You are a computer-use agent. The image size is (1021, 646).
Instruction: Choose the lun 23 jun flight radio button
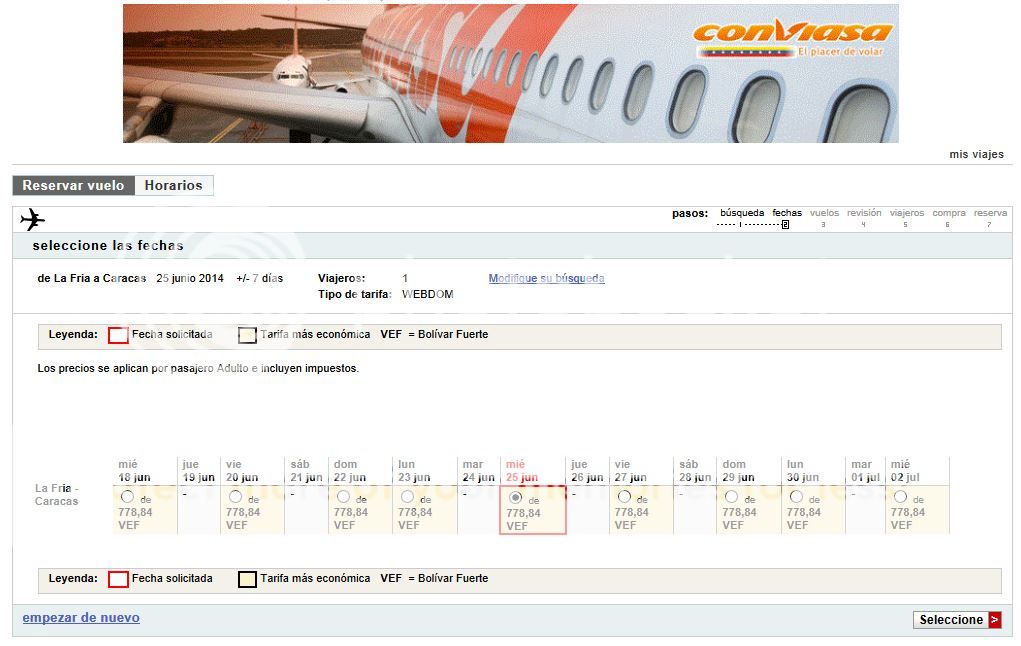pos(408,496)
